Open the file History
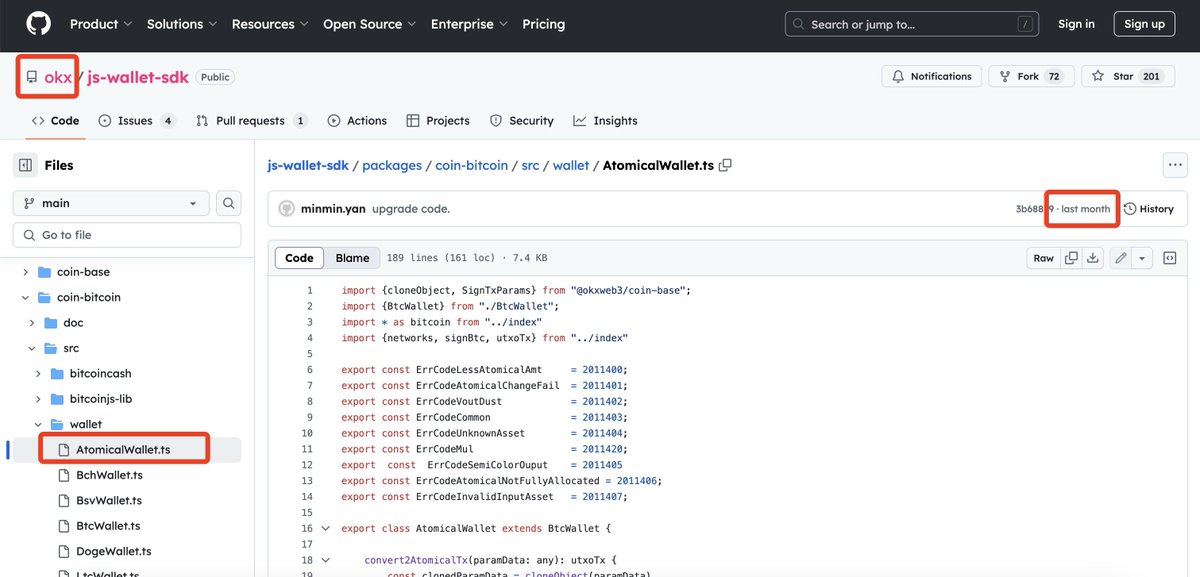1200x577 pixels. (1148, 209)
